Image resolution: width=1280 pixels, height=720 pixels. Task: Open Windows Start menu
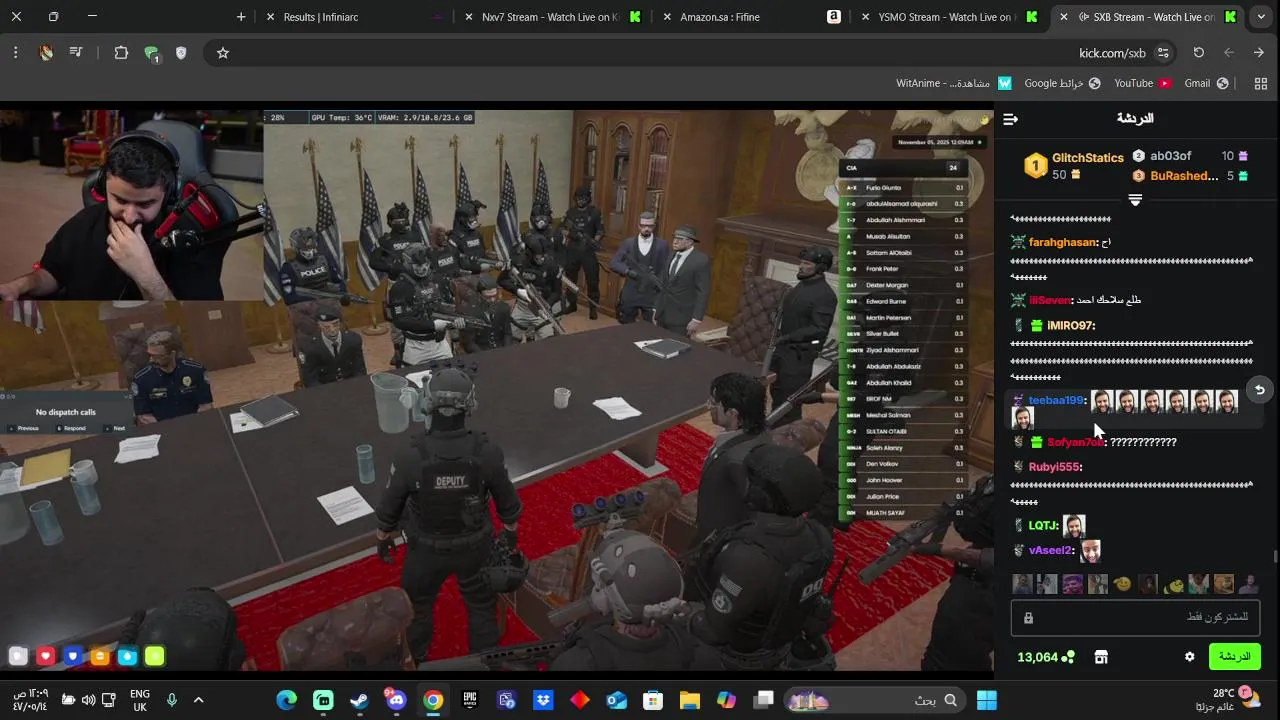tap(987, 700)
